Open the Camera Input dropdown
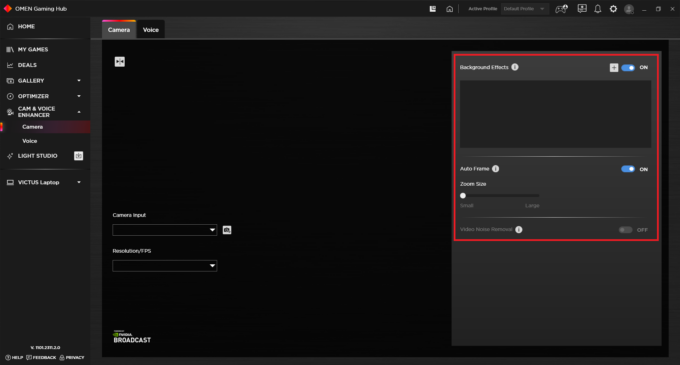 [x=165, y=230]
